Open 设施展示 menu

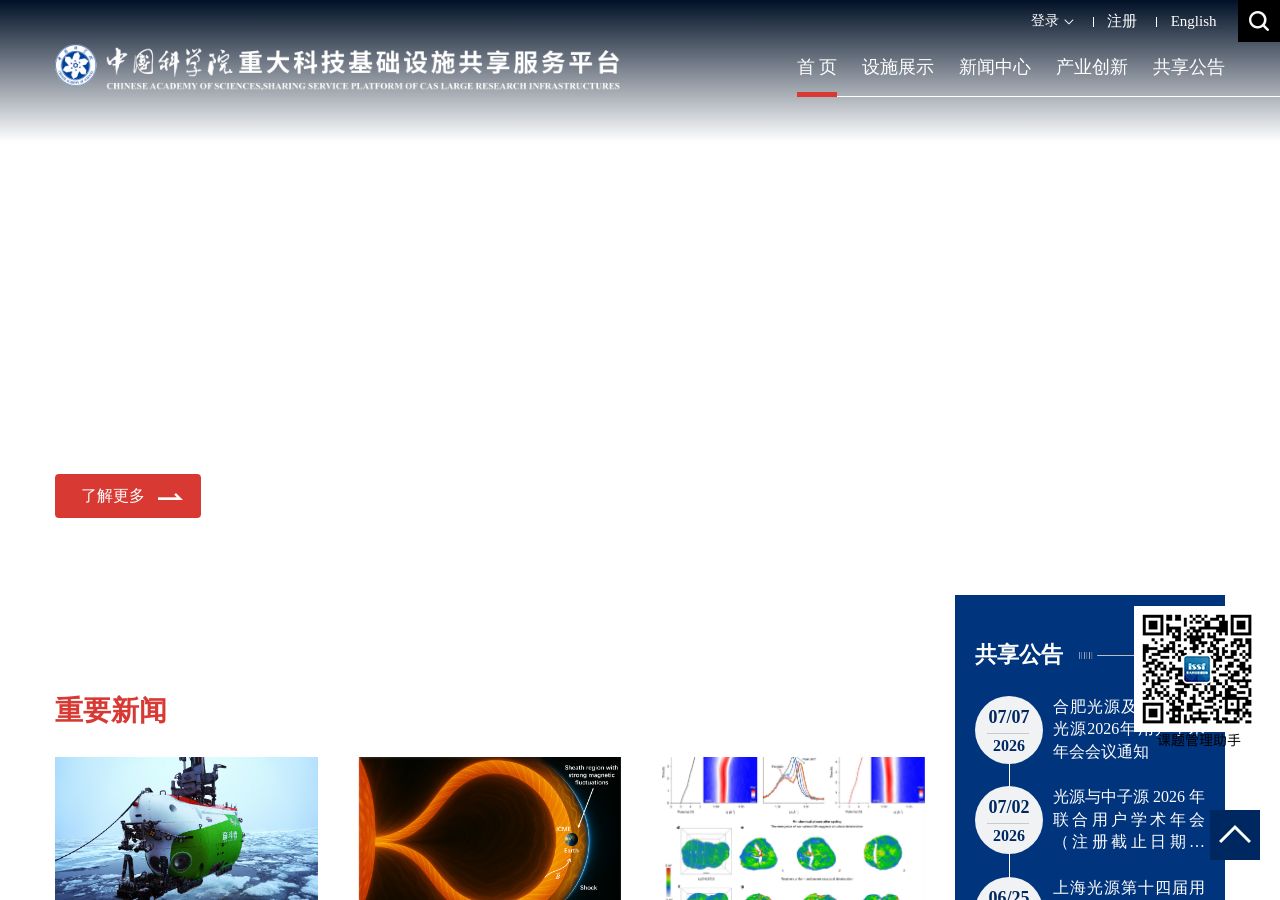(x=898, y=68)
